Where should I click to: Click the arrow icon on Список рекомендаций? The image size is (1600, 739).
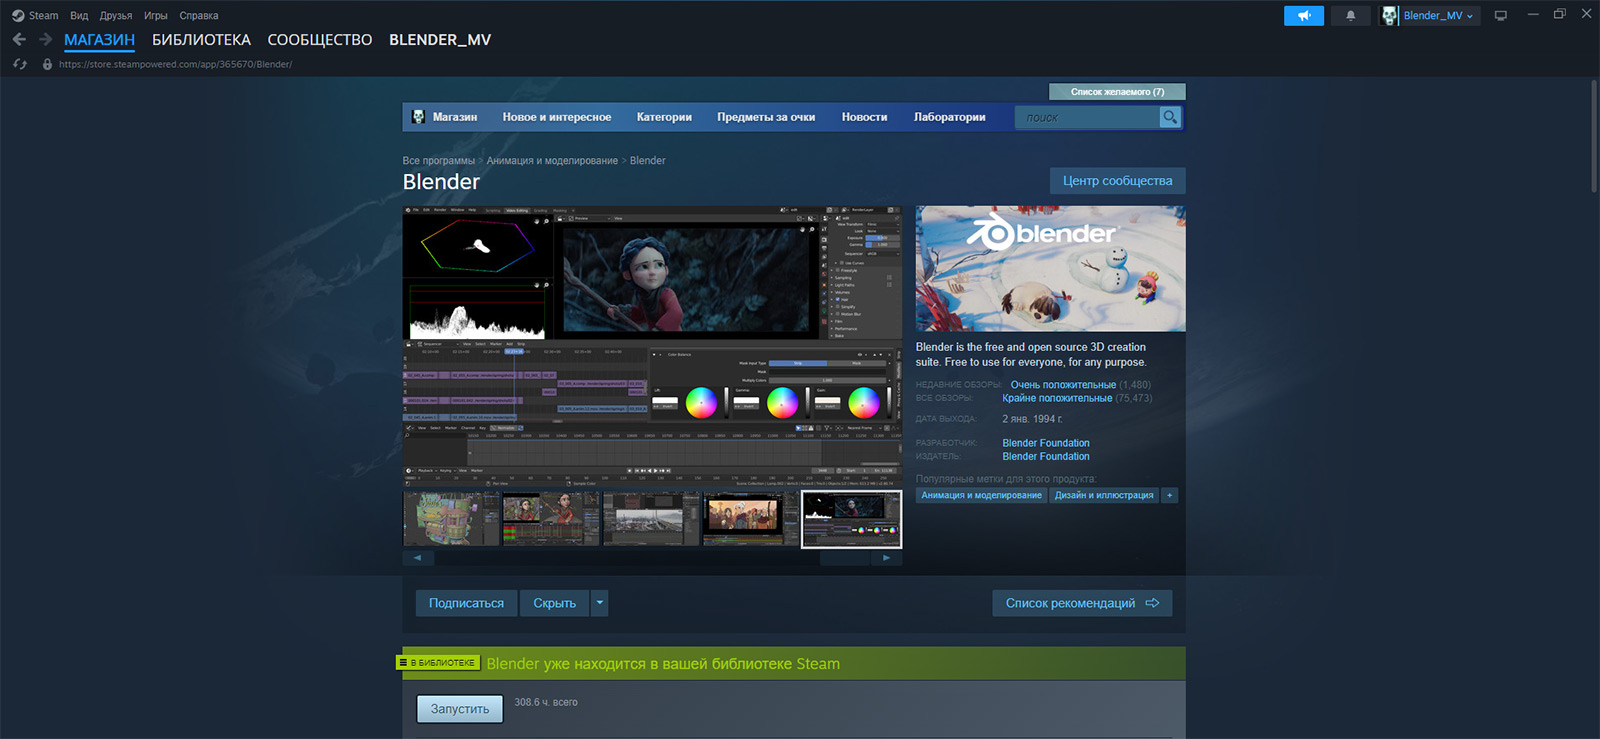1152,603
